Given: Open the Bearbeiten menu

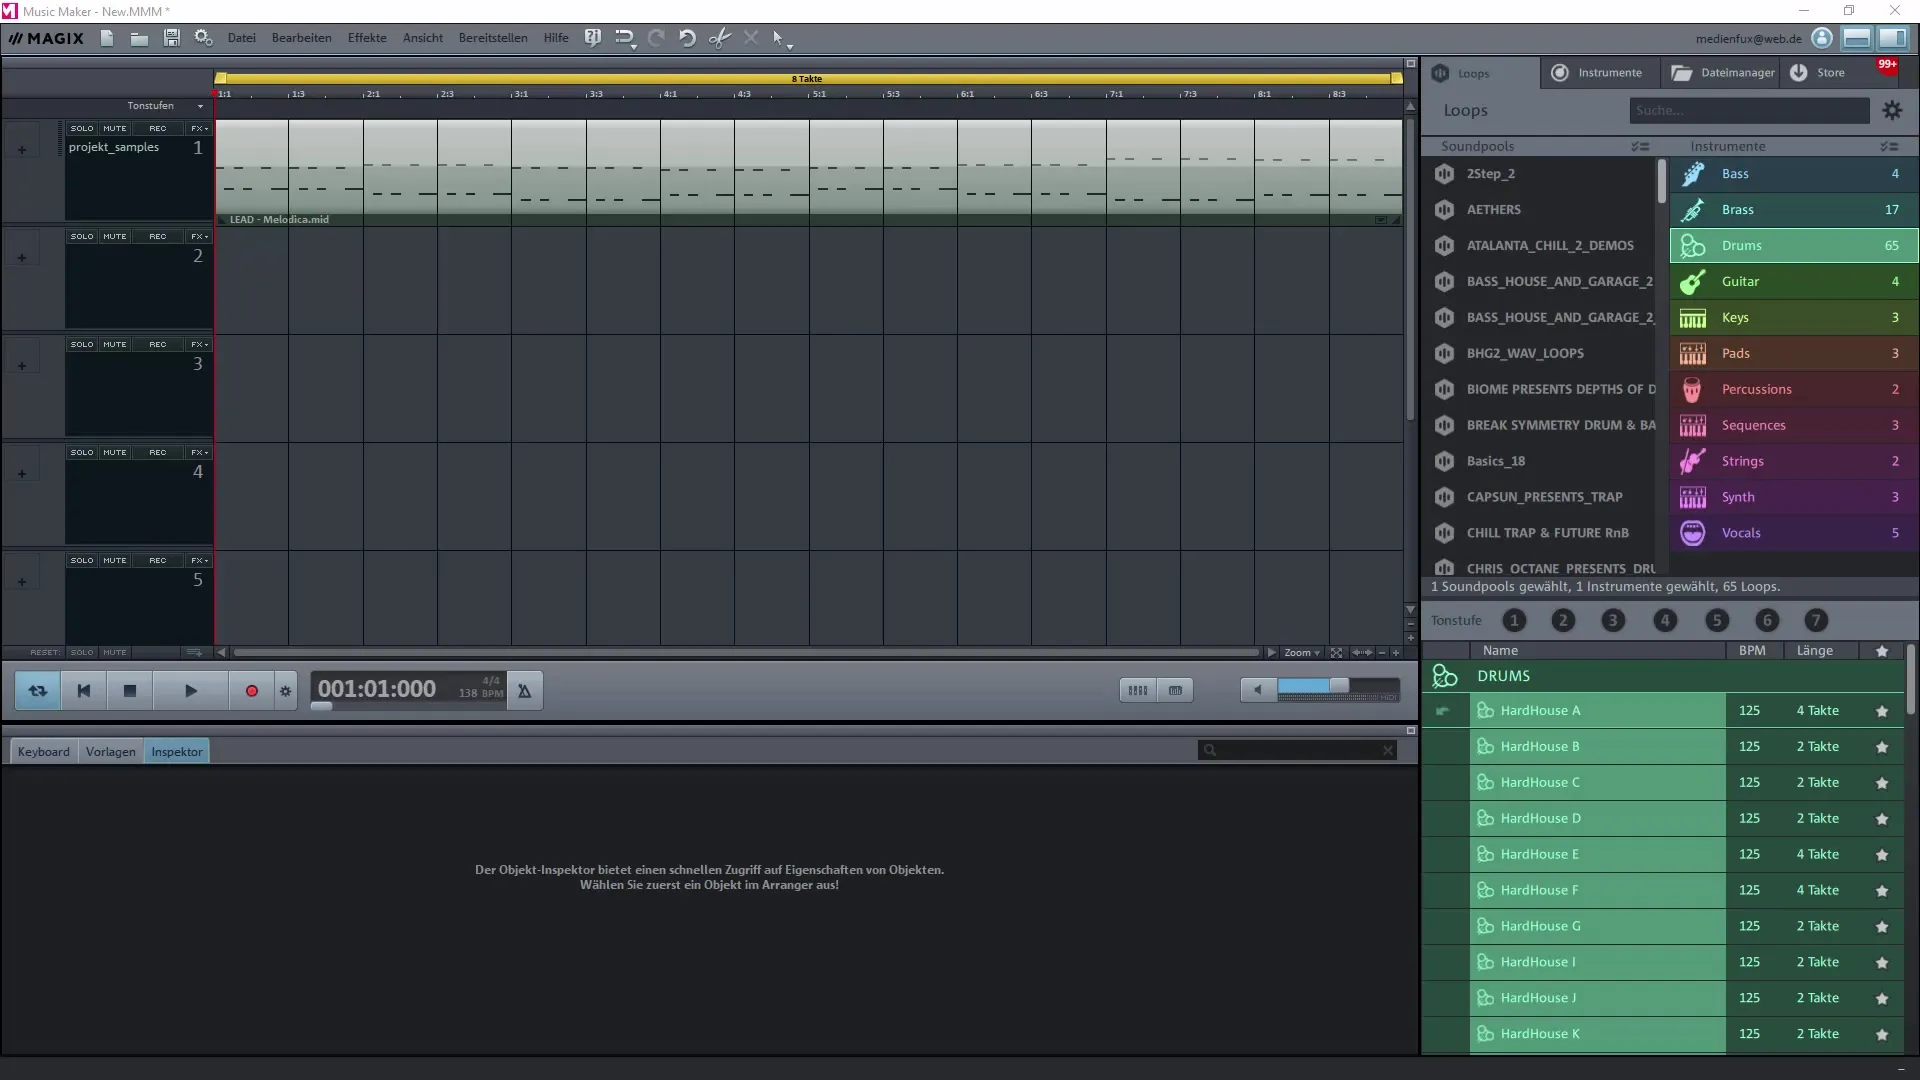Looking at the screenshot, I should pos(301,38).
